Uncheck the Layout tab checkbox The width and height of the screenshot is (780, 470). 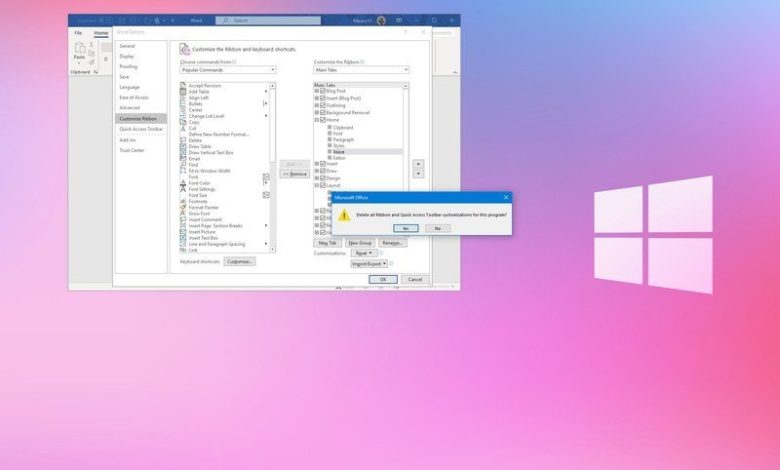(323, 185)
